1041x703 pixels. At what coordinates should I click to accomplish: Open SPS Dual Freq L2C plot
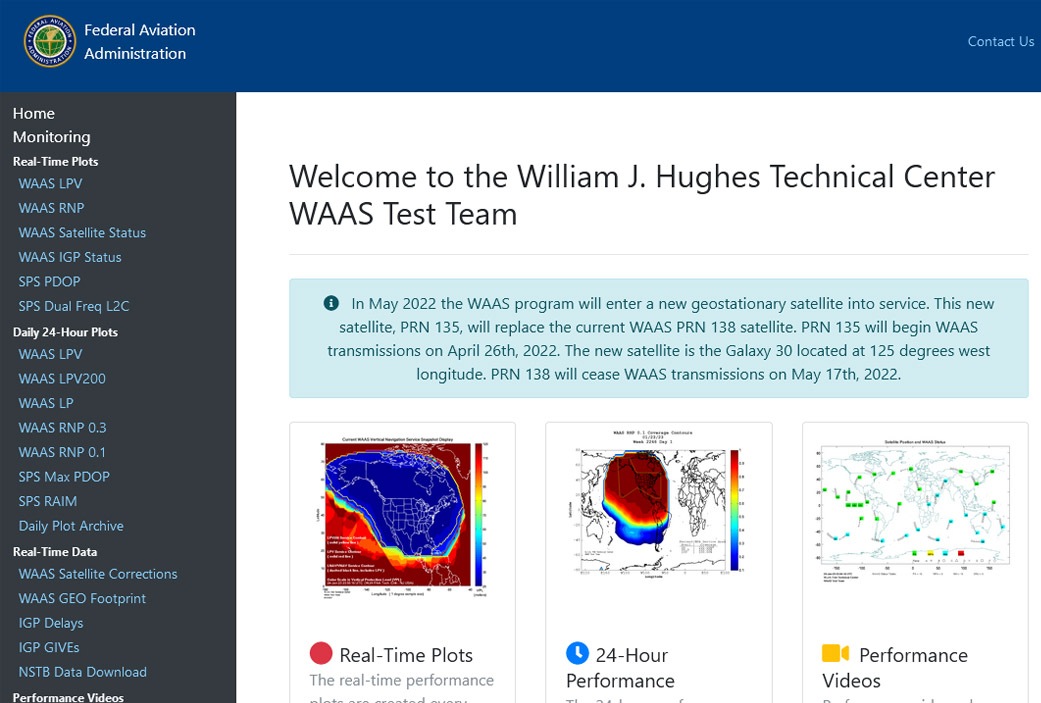point(74,306)
